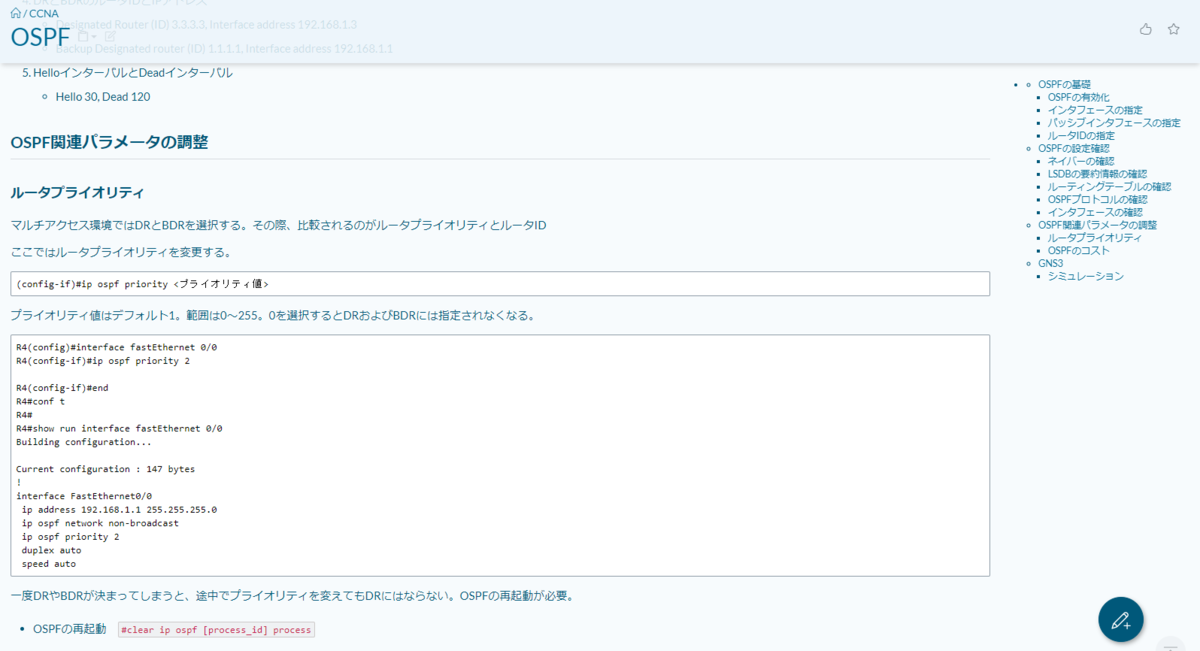Open the page options dropdown beside OSPF title
The width and height of the screenshot is (1200, 651).
(x=87, y=37)
